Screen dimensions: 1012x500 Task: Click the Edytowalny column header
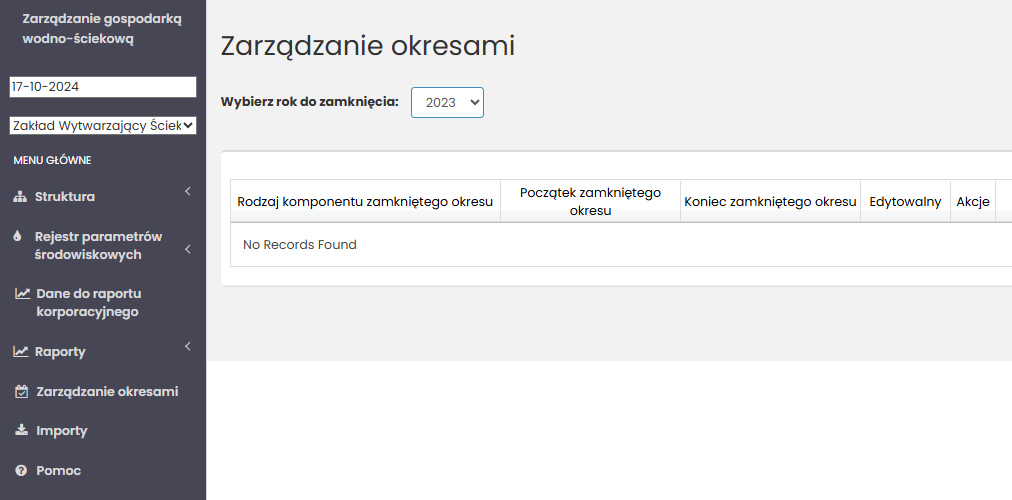[x=905, y=202]
